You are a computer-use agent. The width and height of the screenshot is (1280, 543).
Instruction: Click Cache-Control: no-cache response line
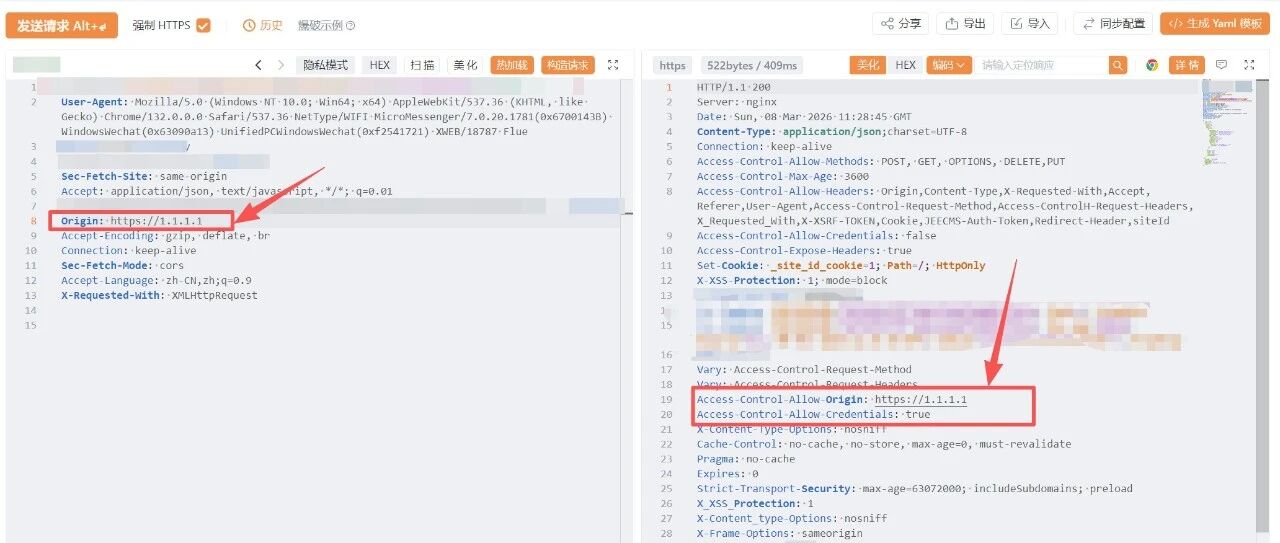(x=883, y=444)
